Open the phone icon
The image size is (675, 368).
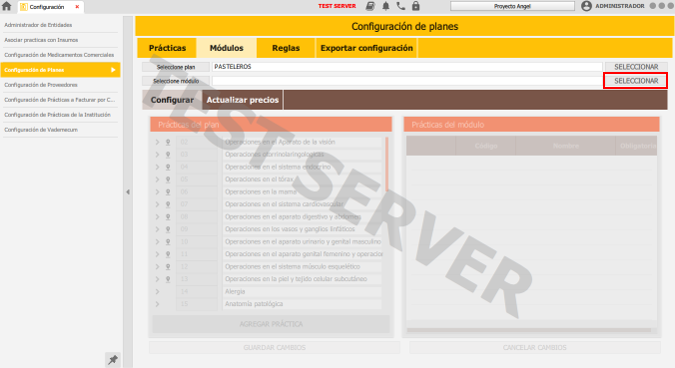pyautogui.click(x=401, y=6)
